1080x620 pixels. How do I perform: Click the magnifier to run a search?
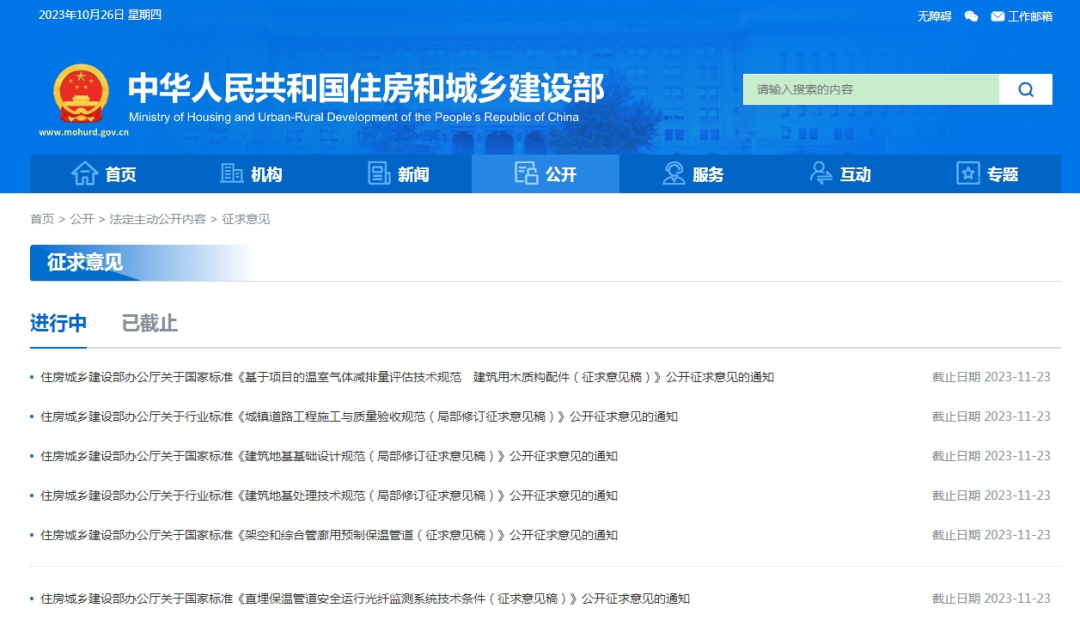pyautogui.click(x=1026, y=89)
